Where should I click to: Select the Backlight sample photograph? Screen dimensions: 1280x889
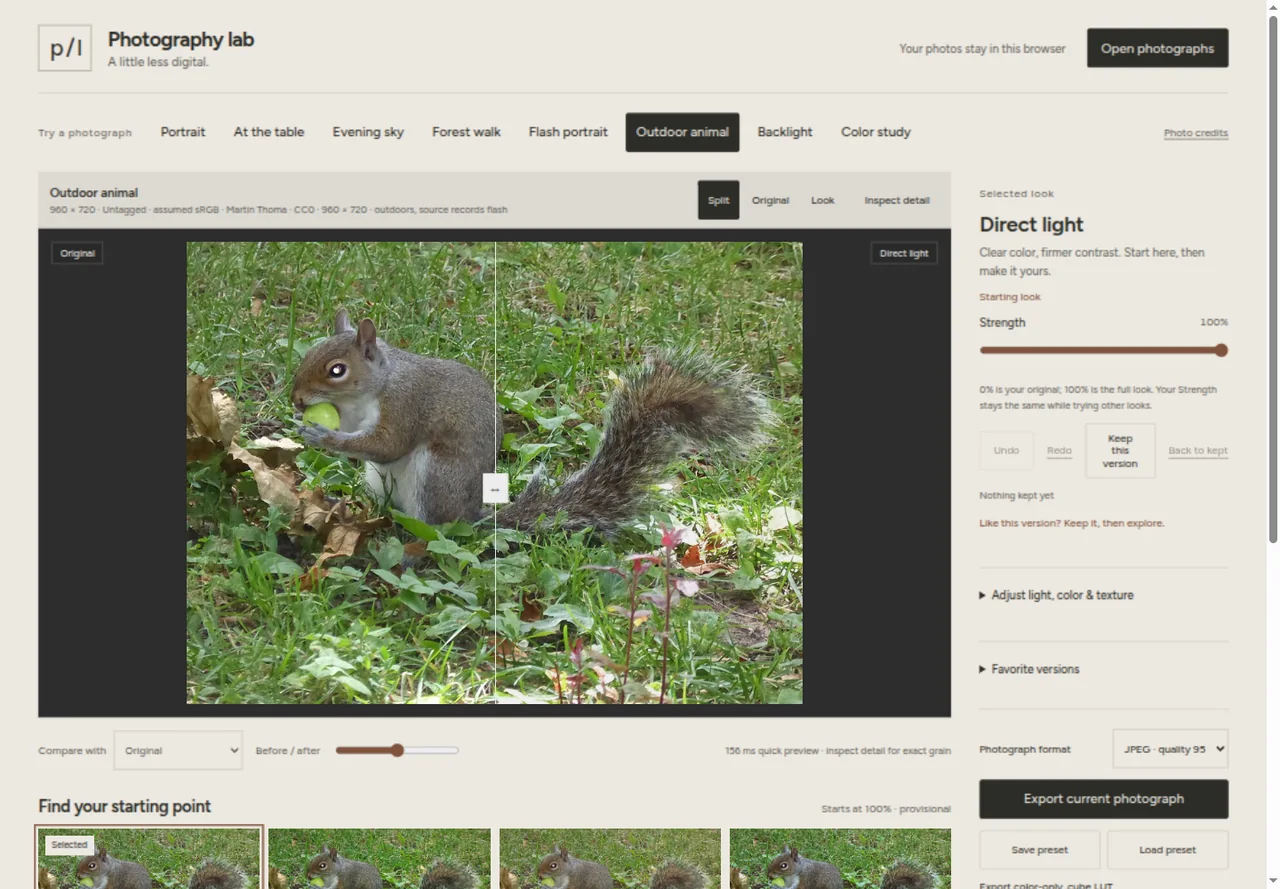[x=785, y=132]
